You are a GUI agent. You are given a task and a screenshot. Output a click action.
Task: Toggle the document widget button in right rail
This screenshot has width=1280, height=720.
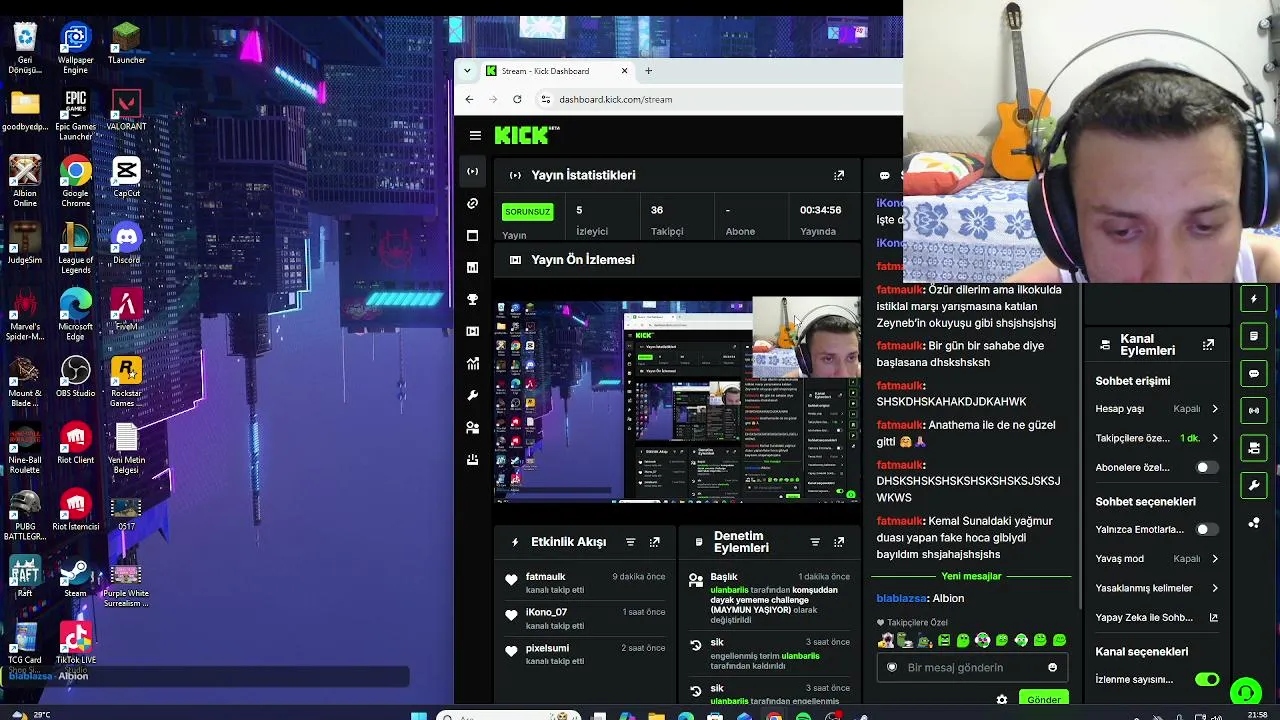coord(1254,336)
